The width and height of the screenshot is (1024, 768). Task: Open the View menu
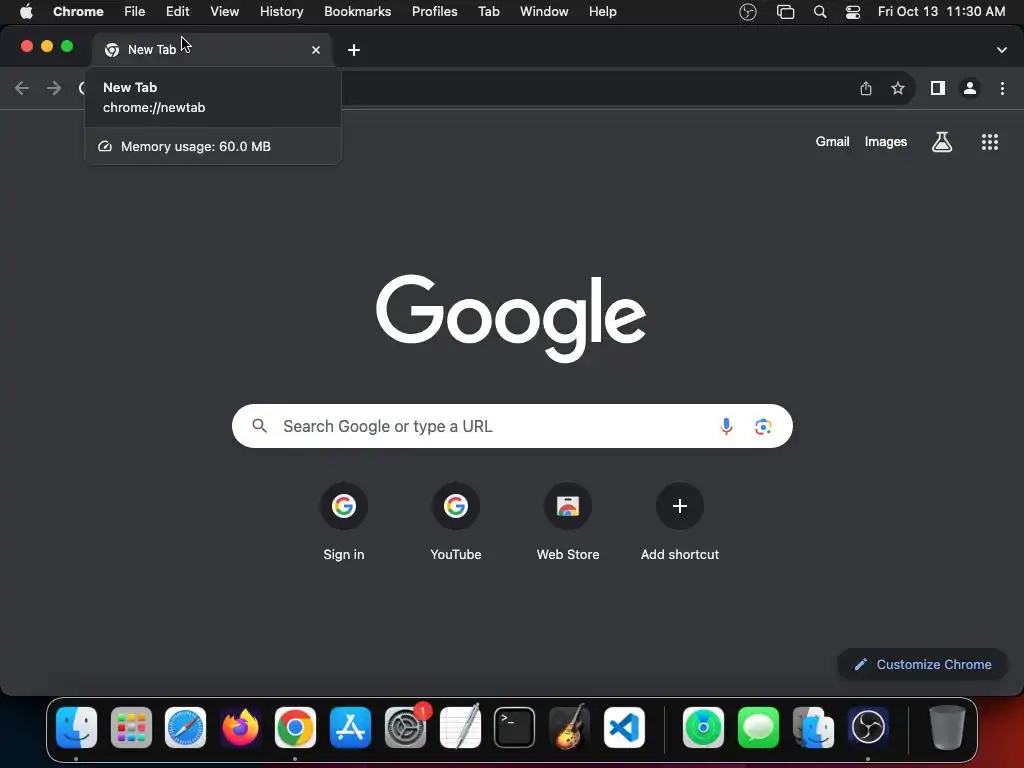tap(224, 12)
